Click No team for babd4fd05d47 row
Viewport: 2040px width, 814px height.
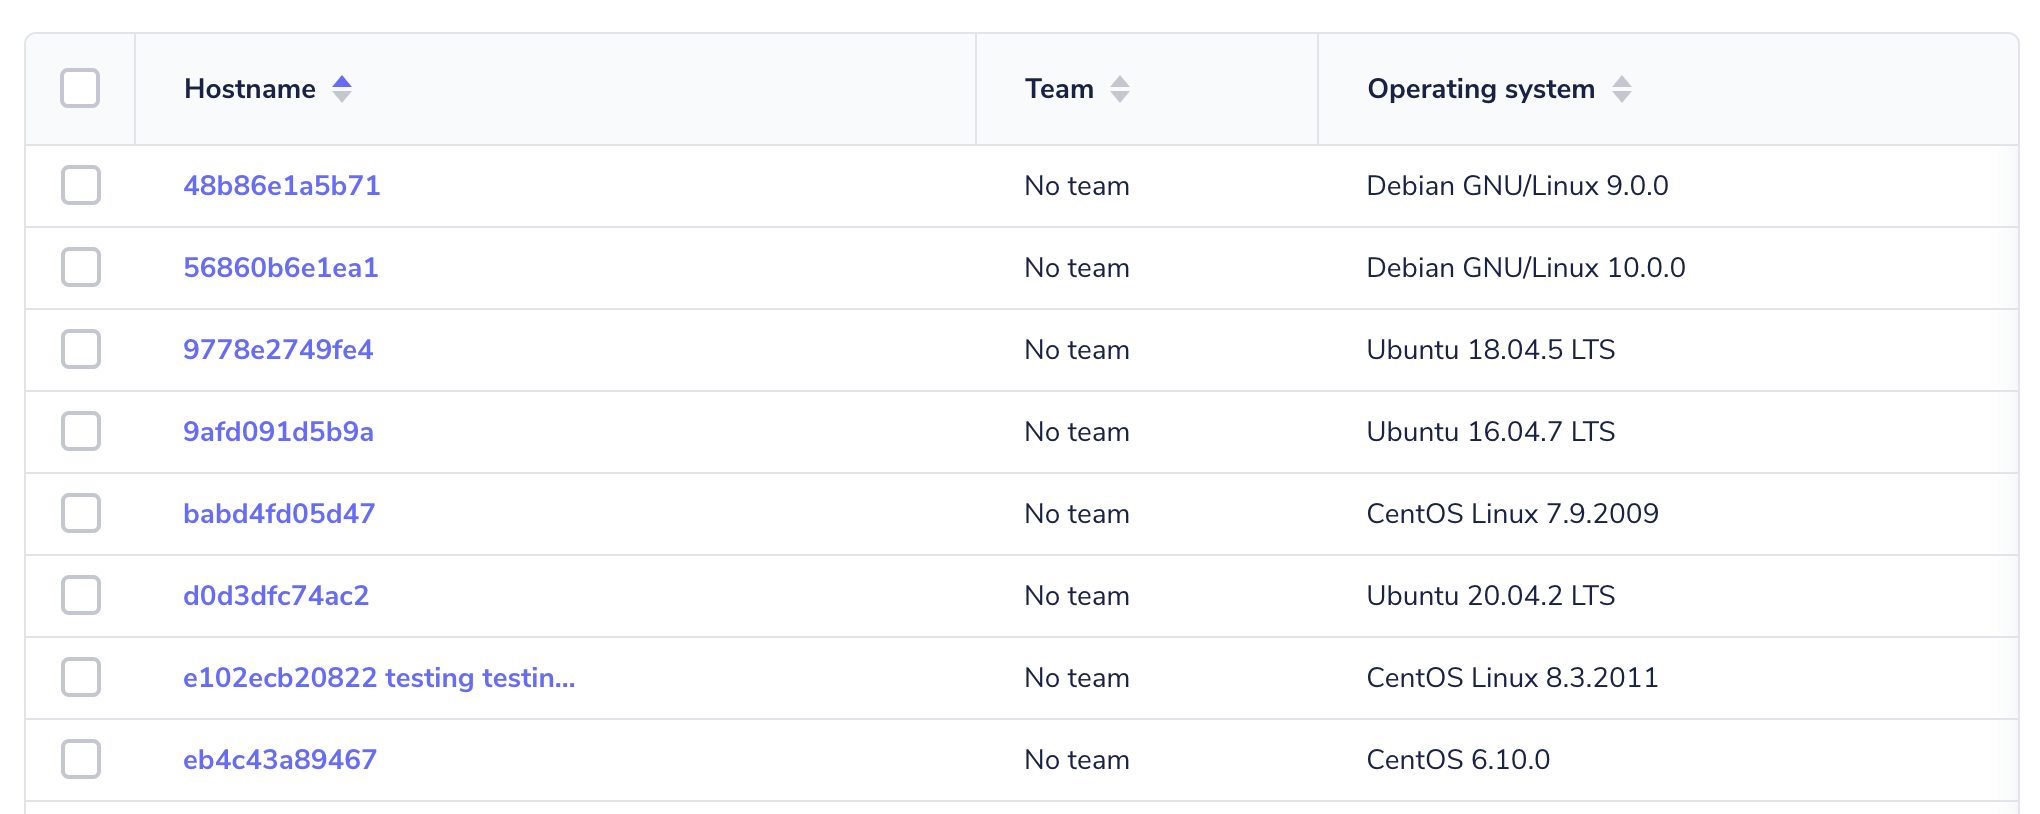[1075, 513]
